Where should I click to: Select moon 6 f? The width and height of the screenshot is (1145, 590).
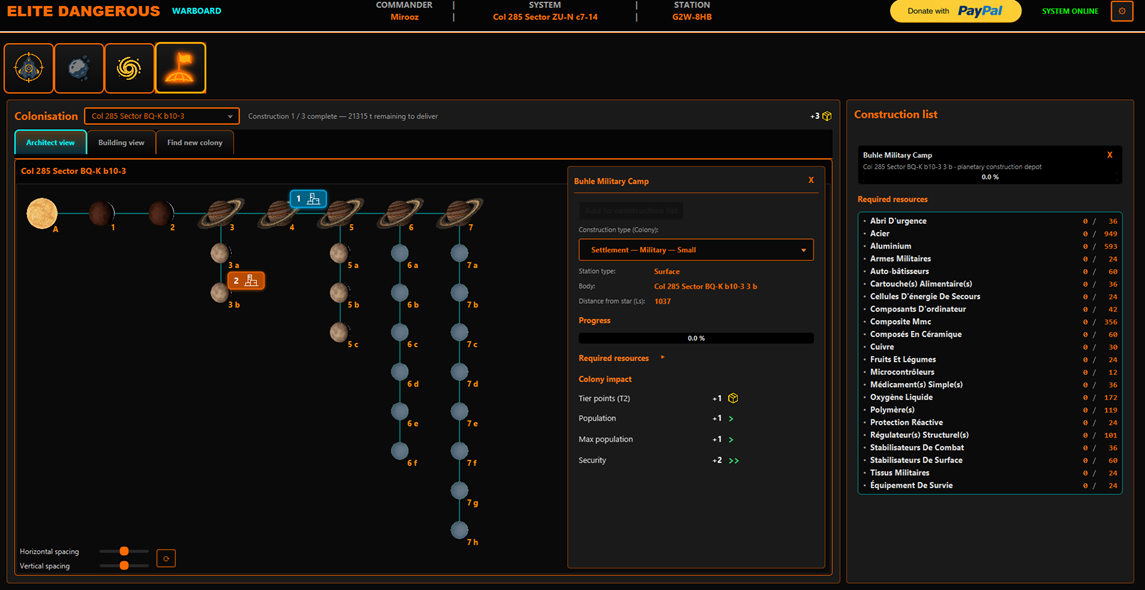(399, 451)
